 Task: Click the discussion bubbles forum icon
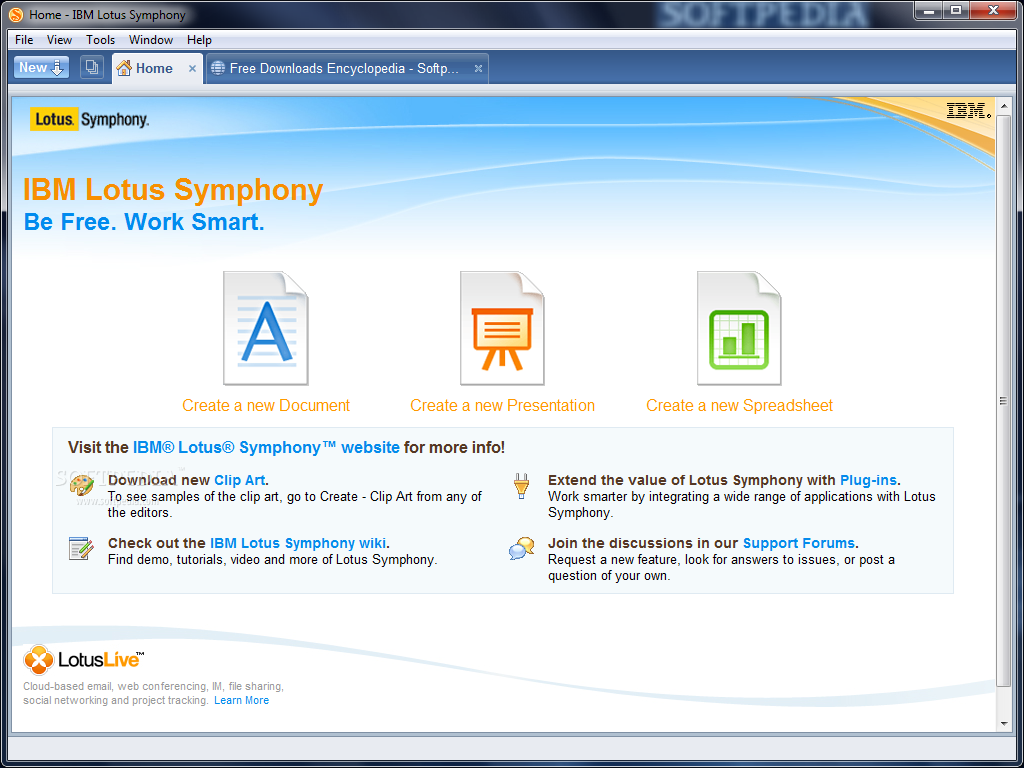click(521, 549)
